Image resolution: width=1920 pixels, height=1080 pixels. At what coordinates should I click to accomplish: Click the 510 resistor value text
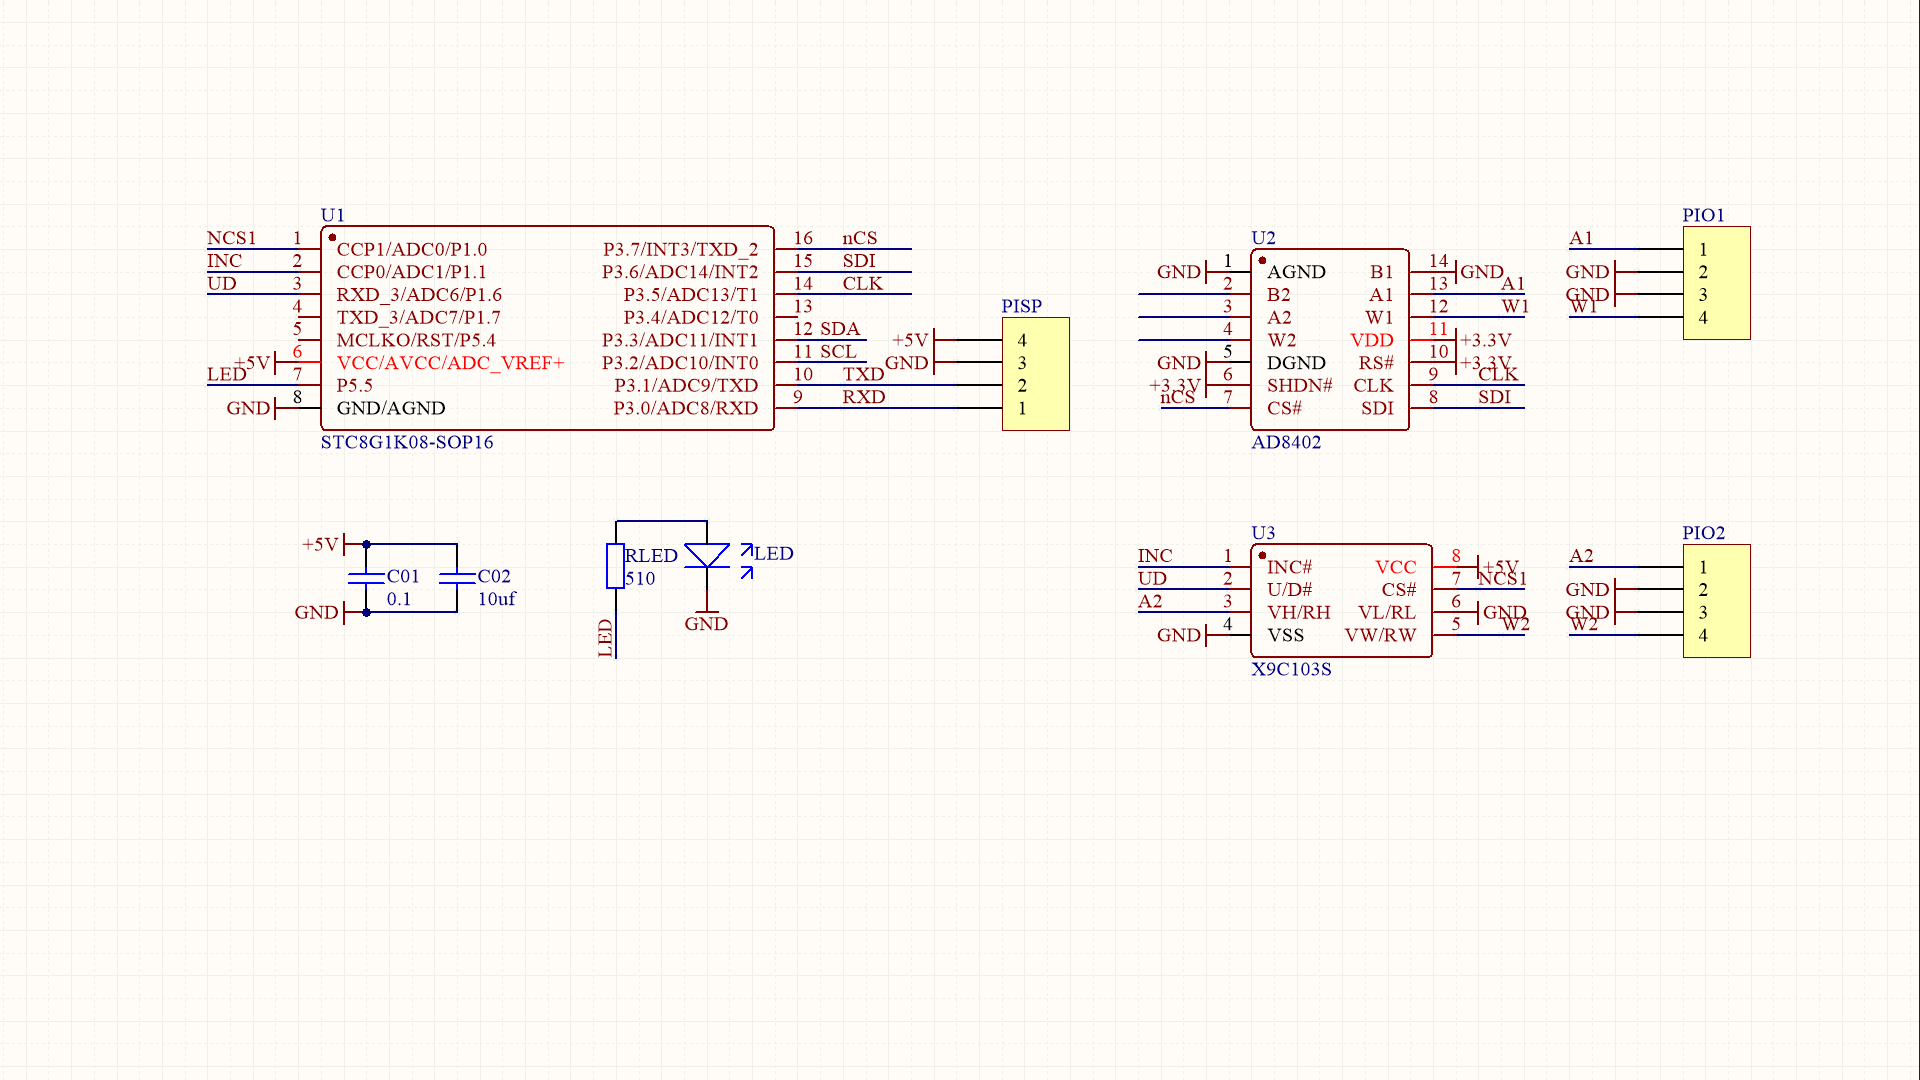pos(640,579)
